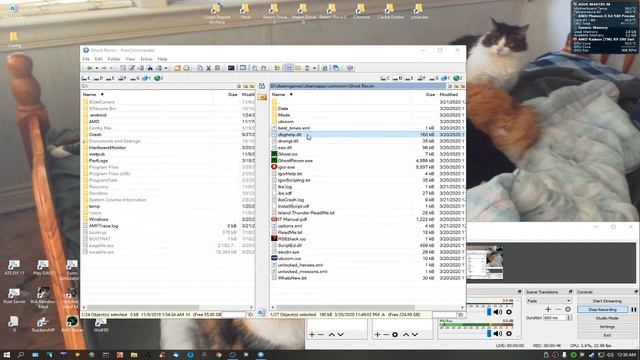
Task: Open the taskbar search icon
Action: coord(20,355)
